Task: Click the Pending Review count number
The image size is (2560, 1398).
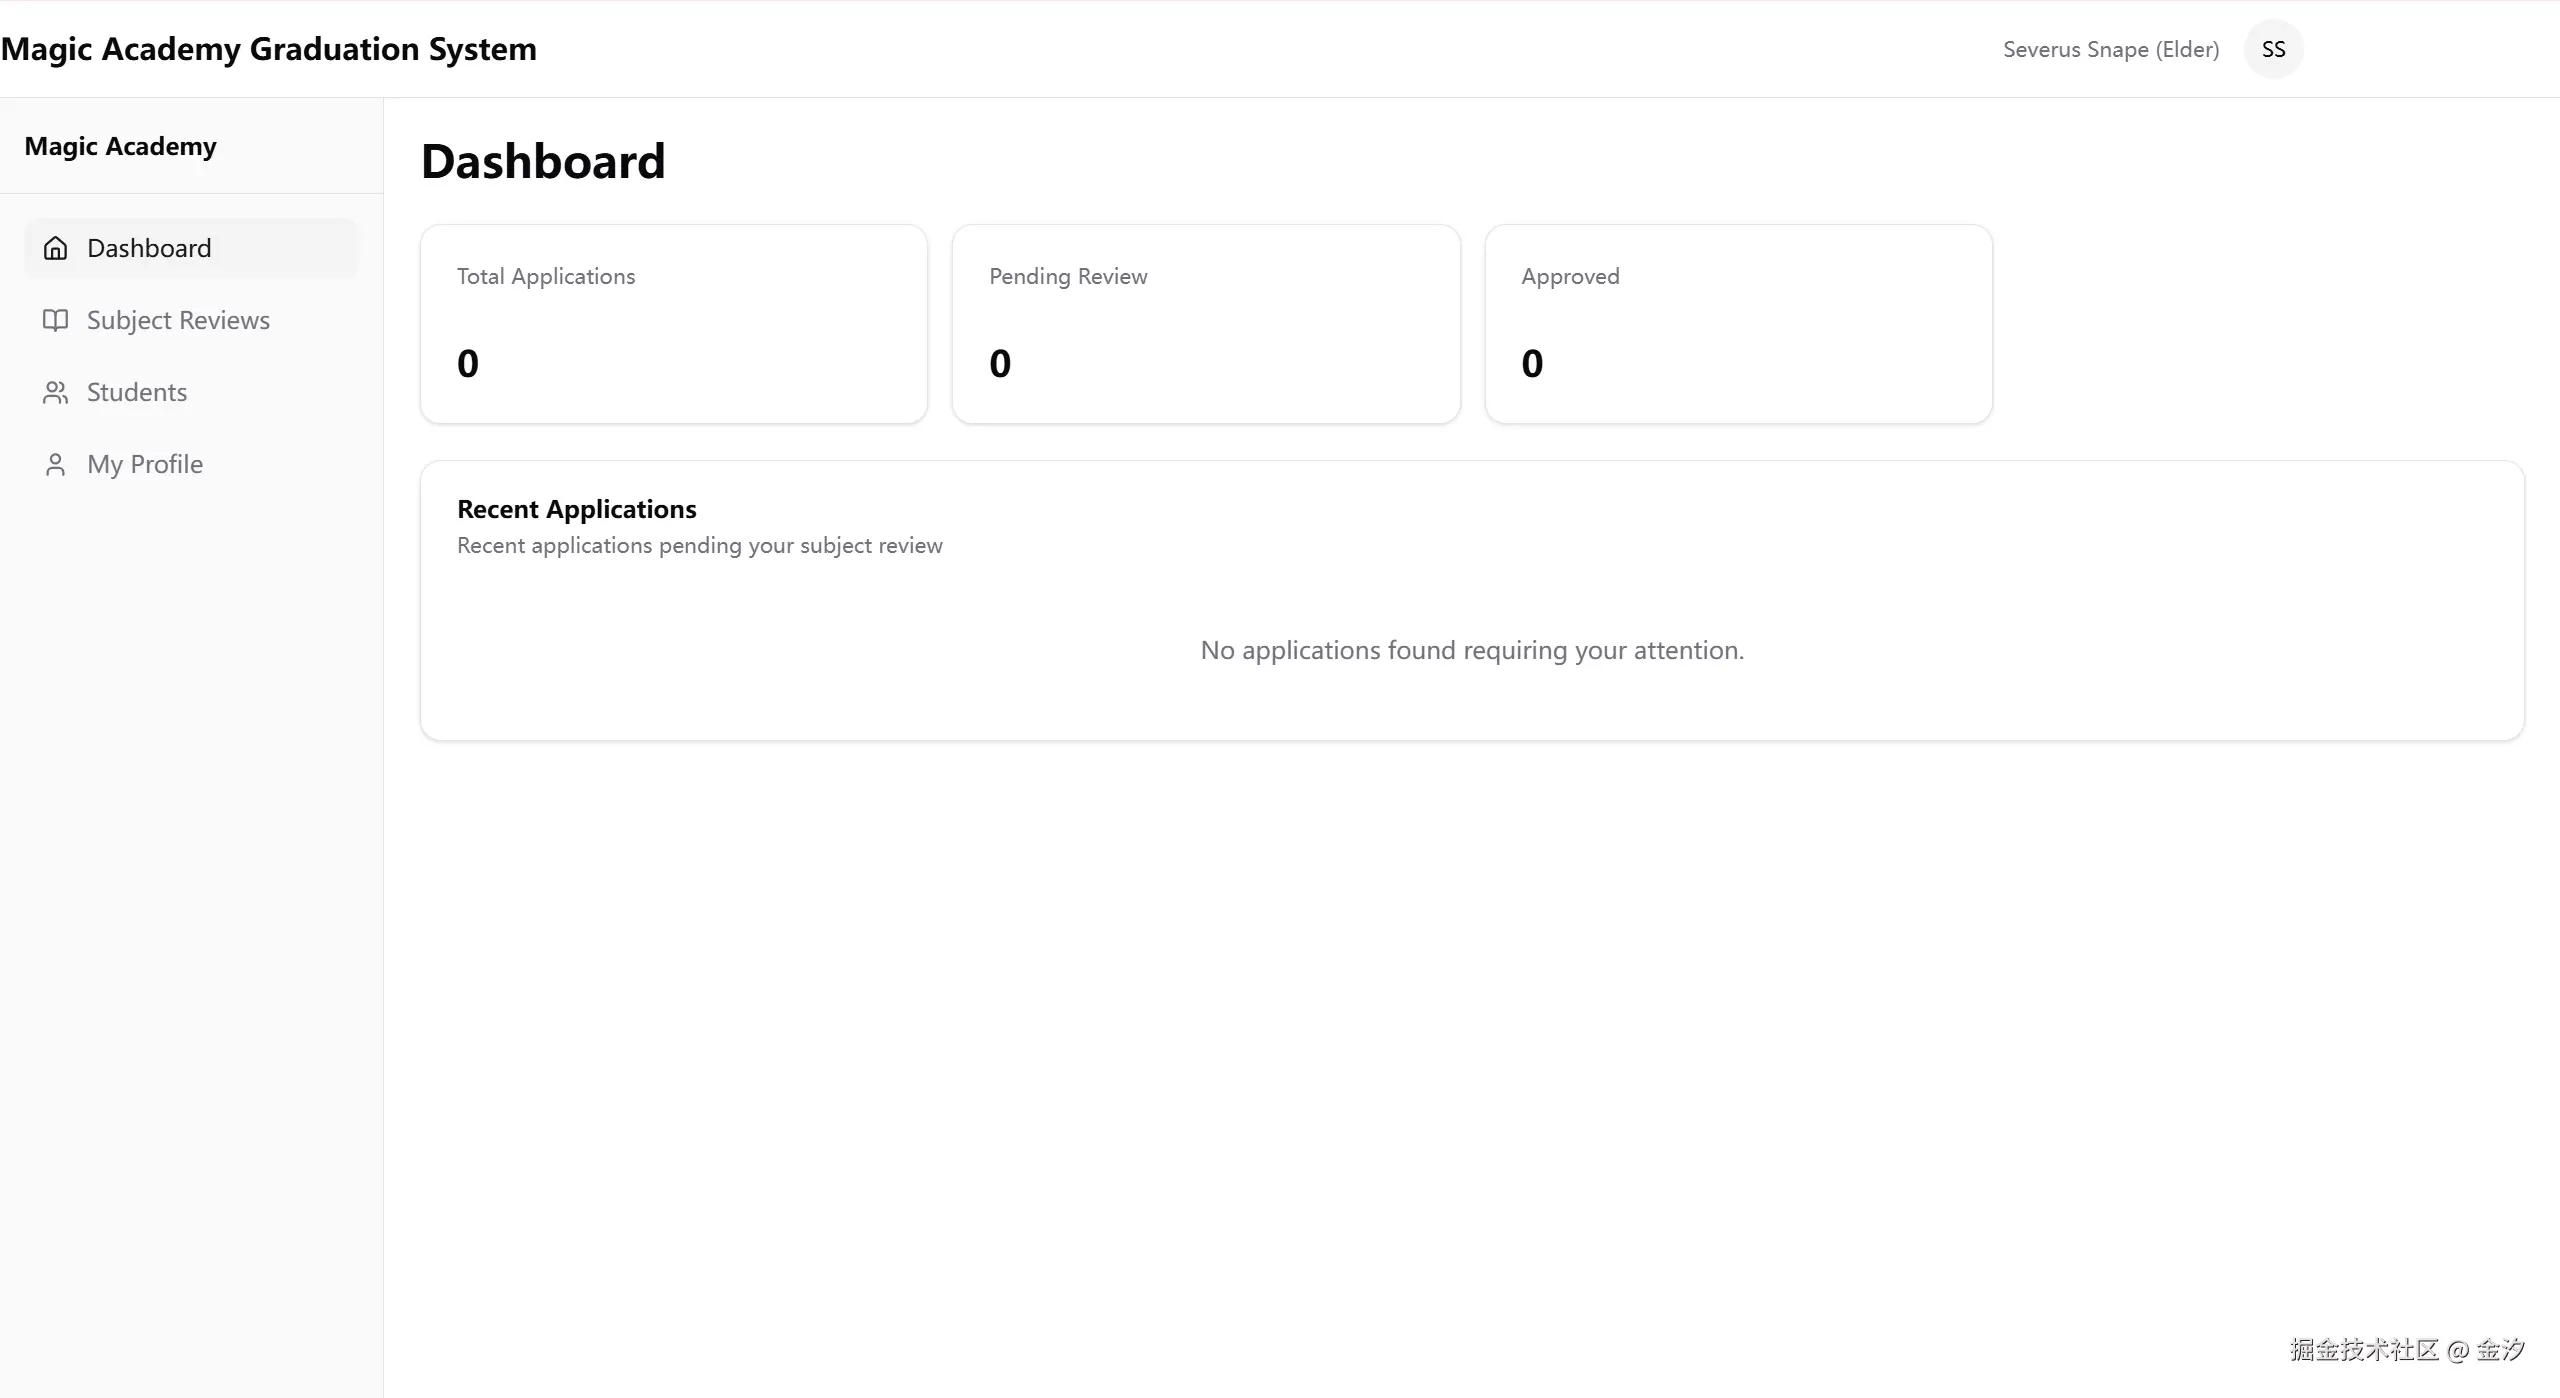Action: coord(1000,363)
